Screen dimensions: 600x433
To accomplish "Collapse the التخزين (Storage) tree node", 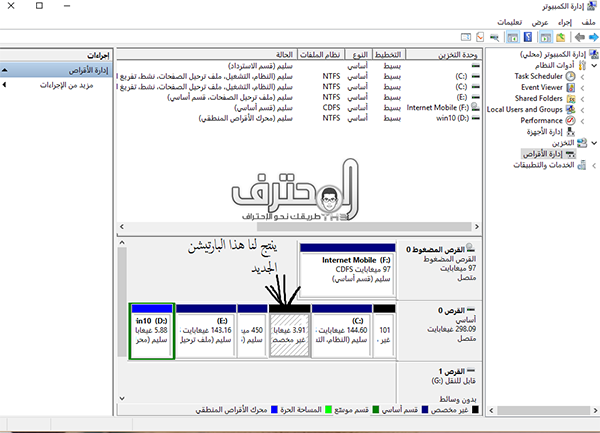I will [x=594, y=142].
